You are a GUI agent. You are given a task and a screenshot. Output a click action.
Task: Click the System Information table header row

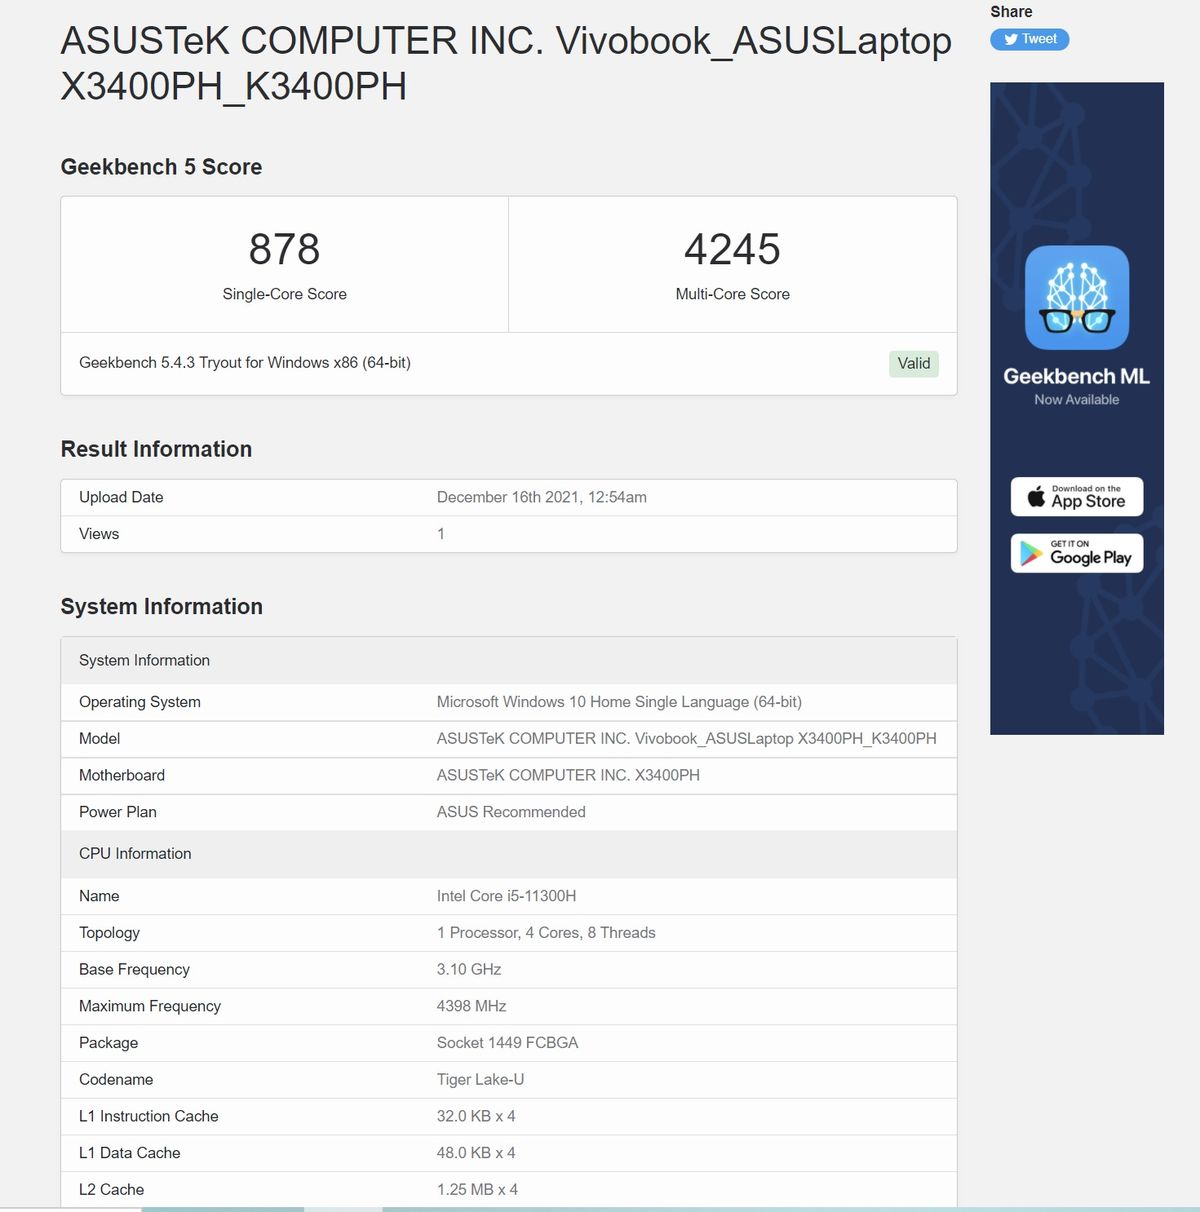point(509,660)
